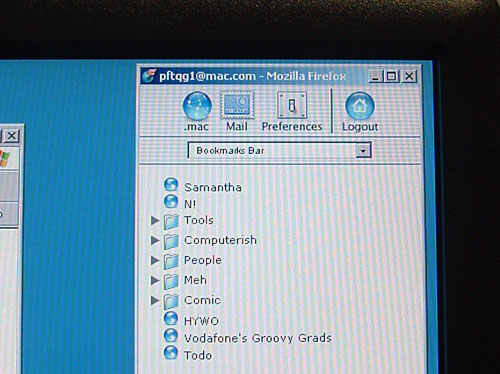Click the globe icon beside Samantha
Viewport: 500px width, 374px height.
(x=171, y=185)
